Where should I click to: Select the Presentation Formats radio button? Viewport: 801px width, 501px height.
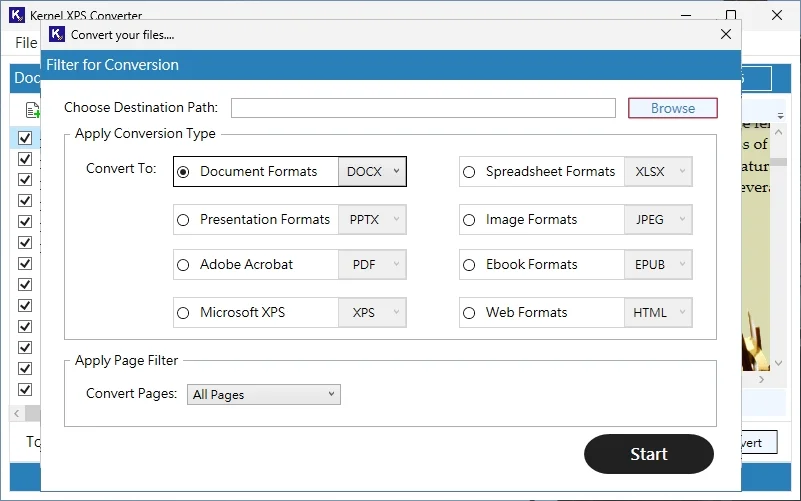point(183,220)
